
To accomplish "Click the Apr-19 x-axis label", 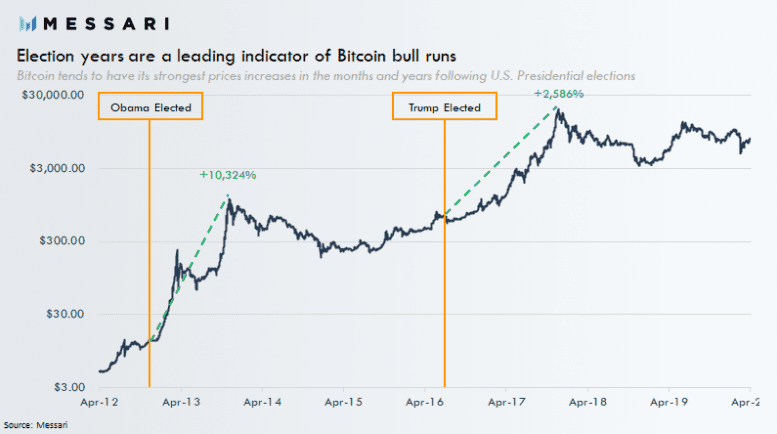I will [x=669, y=402].
